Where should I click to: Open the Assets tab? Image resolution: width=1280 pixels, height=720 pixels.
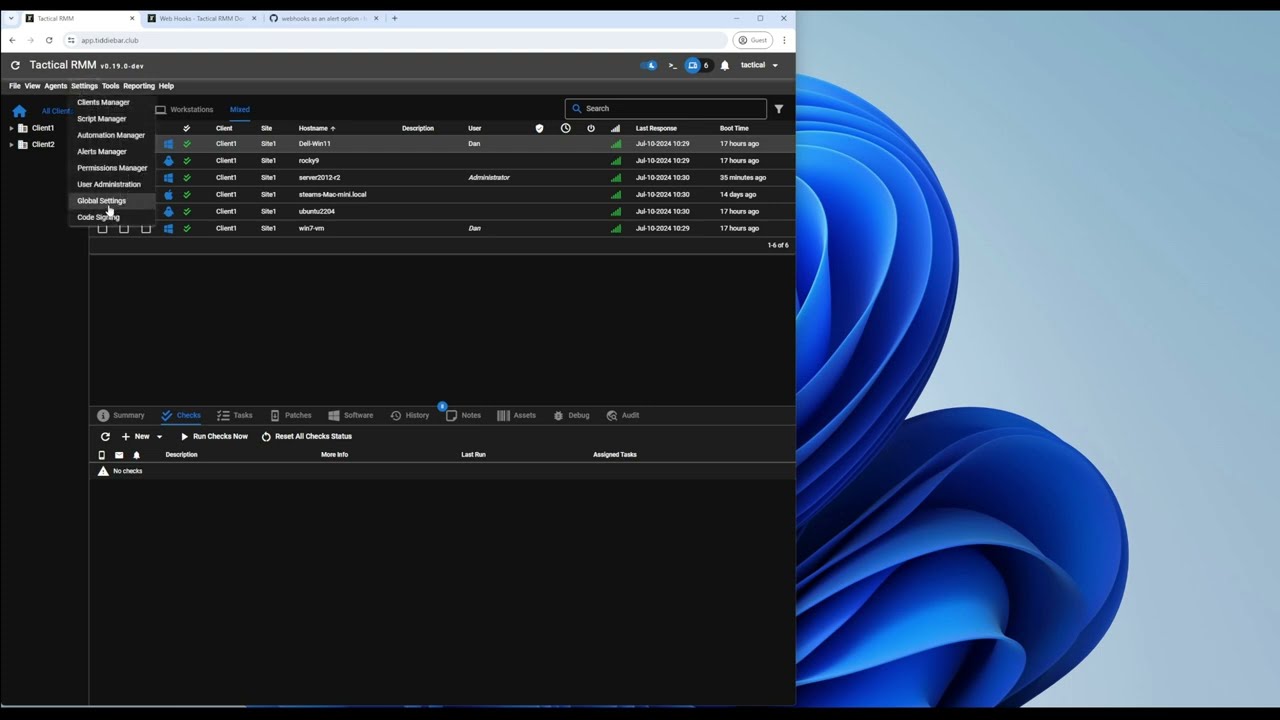(x=516, y=415)
